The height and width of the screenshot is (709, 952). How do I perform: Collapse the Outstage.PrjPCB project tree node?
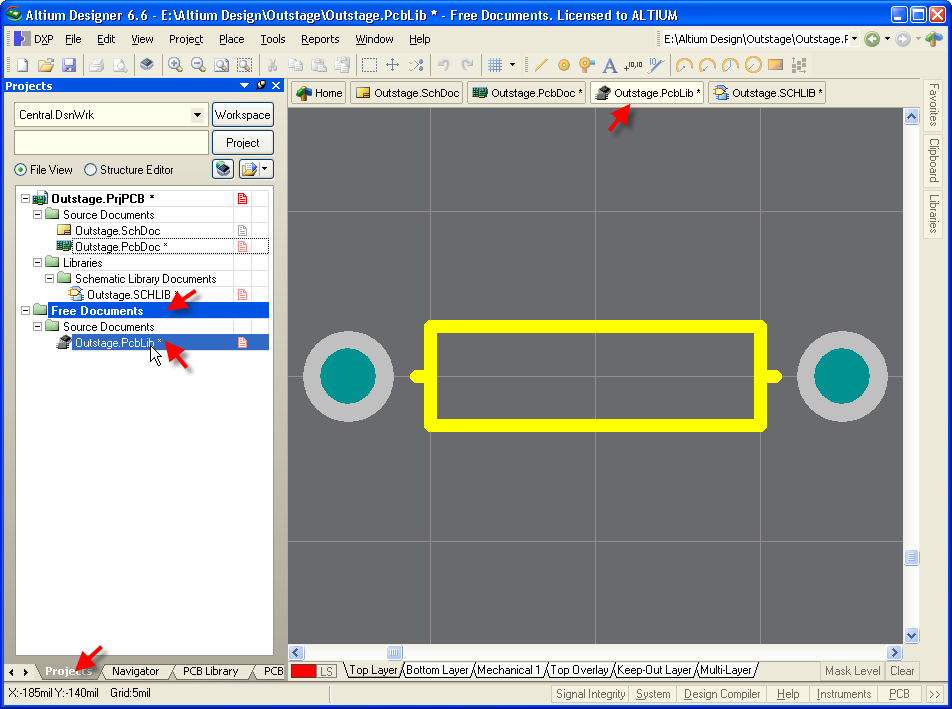(24, 199)
